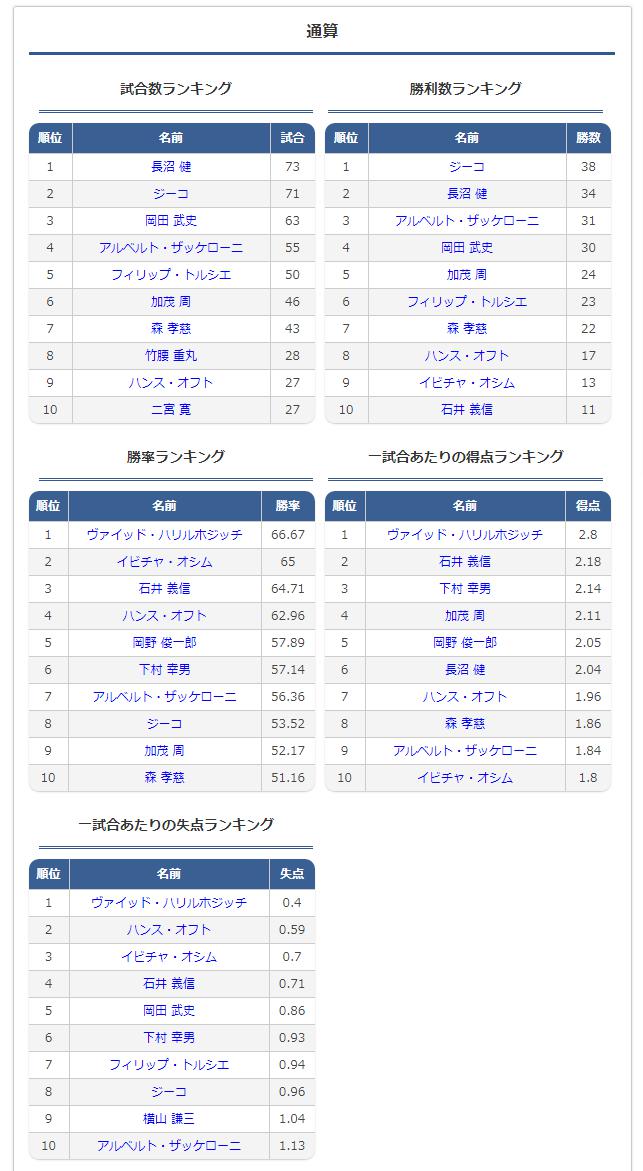This screenshot has width=643, height=1171.
Task: Open 岡野 俊一郎 in the 勝率ランキング table
Action: coord(165,642)
